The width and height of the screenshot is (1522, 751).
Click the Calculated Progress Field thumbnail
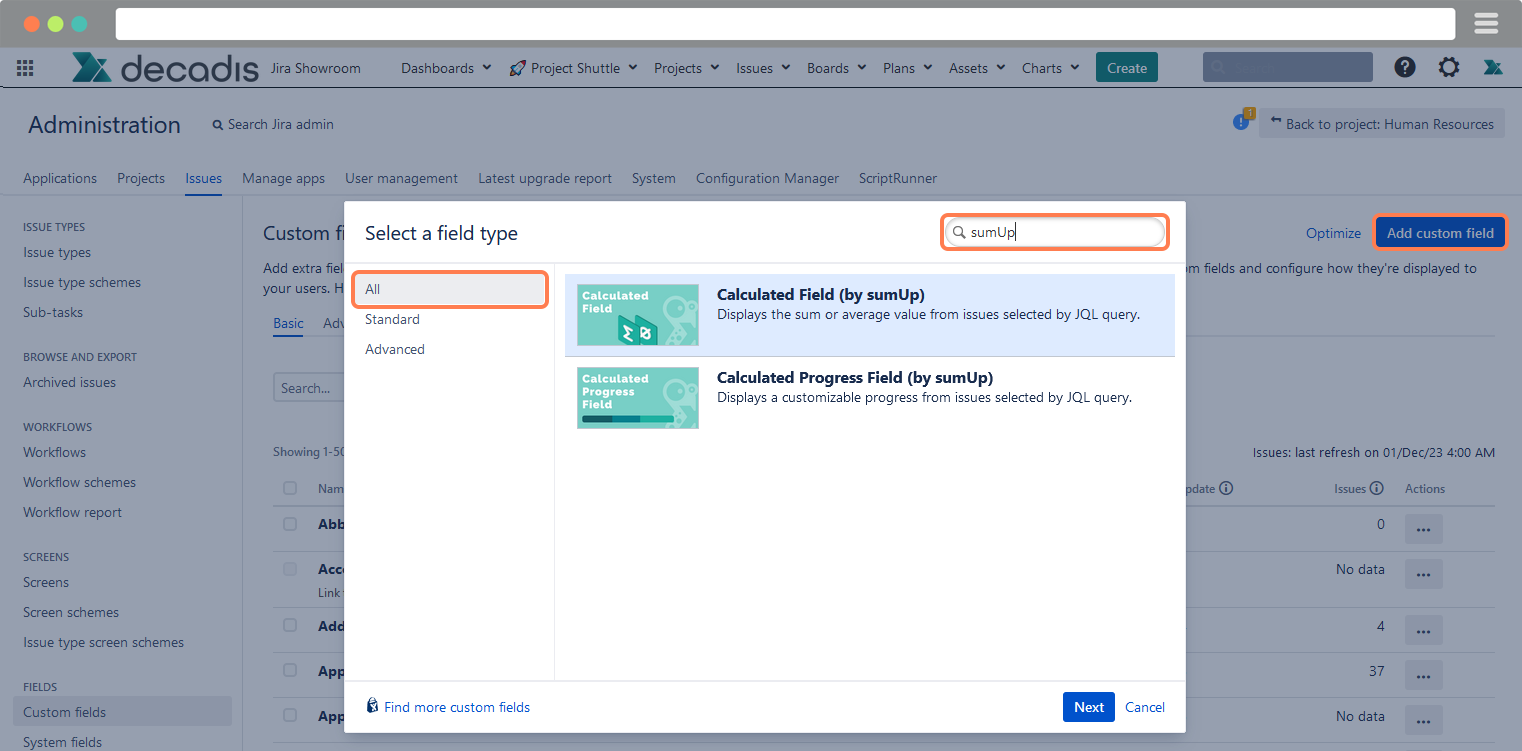pos(638,398)
